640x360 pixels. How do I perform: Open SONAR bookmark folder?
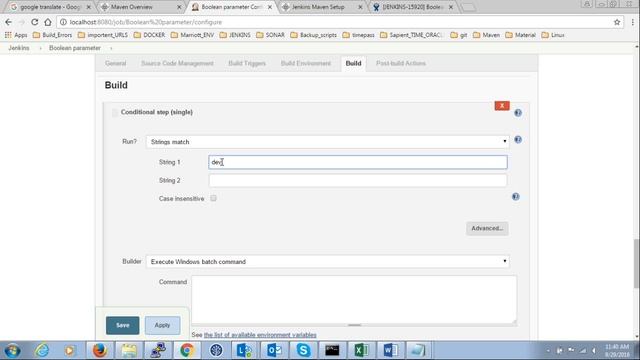click(270, 35)
